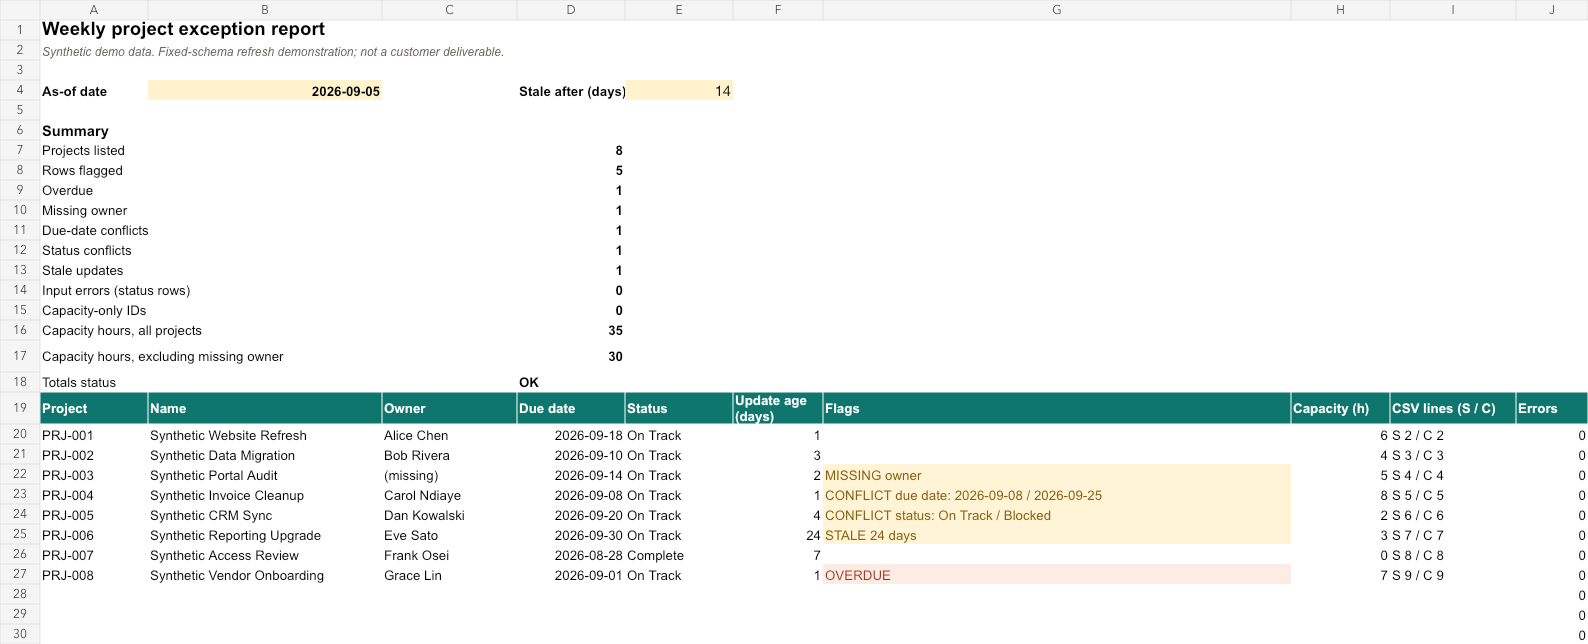Select the due date 2026-08-28 cell
The width and height of the screenshot is (1588, 644).
(571, 555)
